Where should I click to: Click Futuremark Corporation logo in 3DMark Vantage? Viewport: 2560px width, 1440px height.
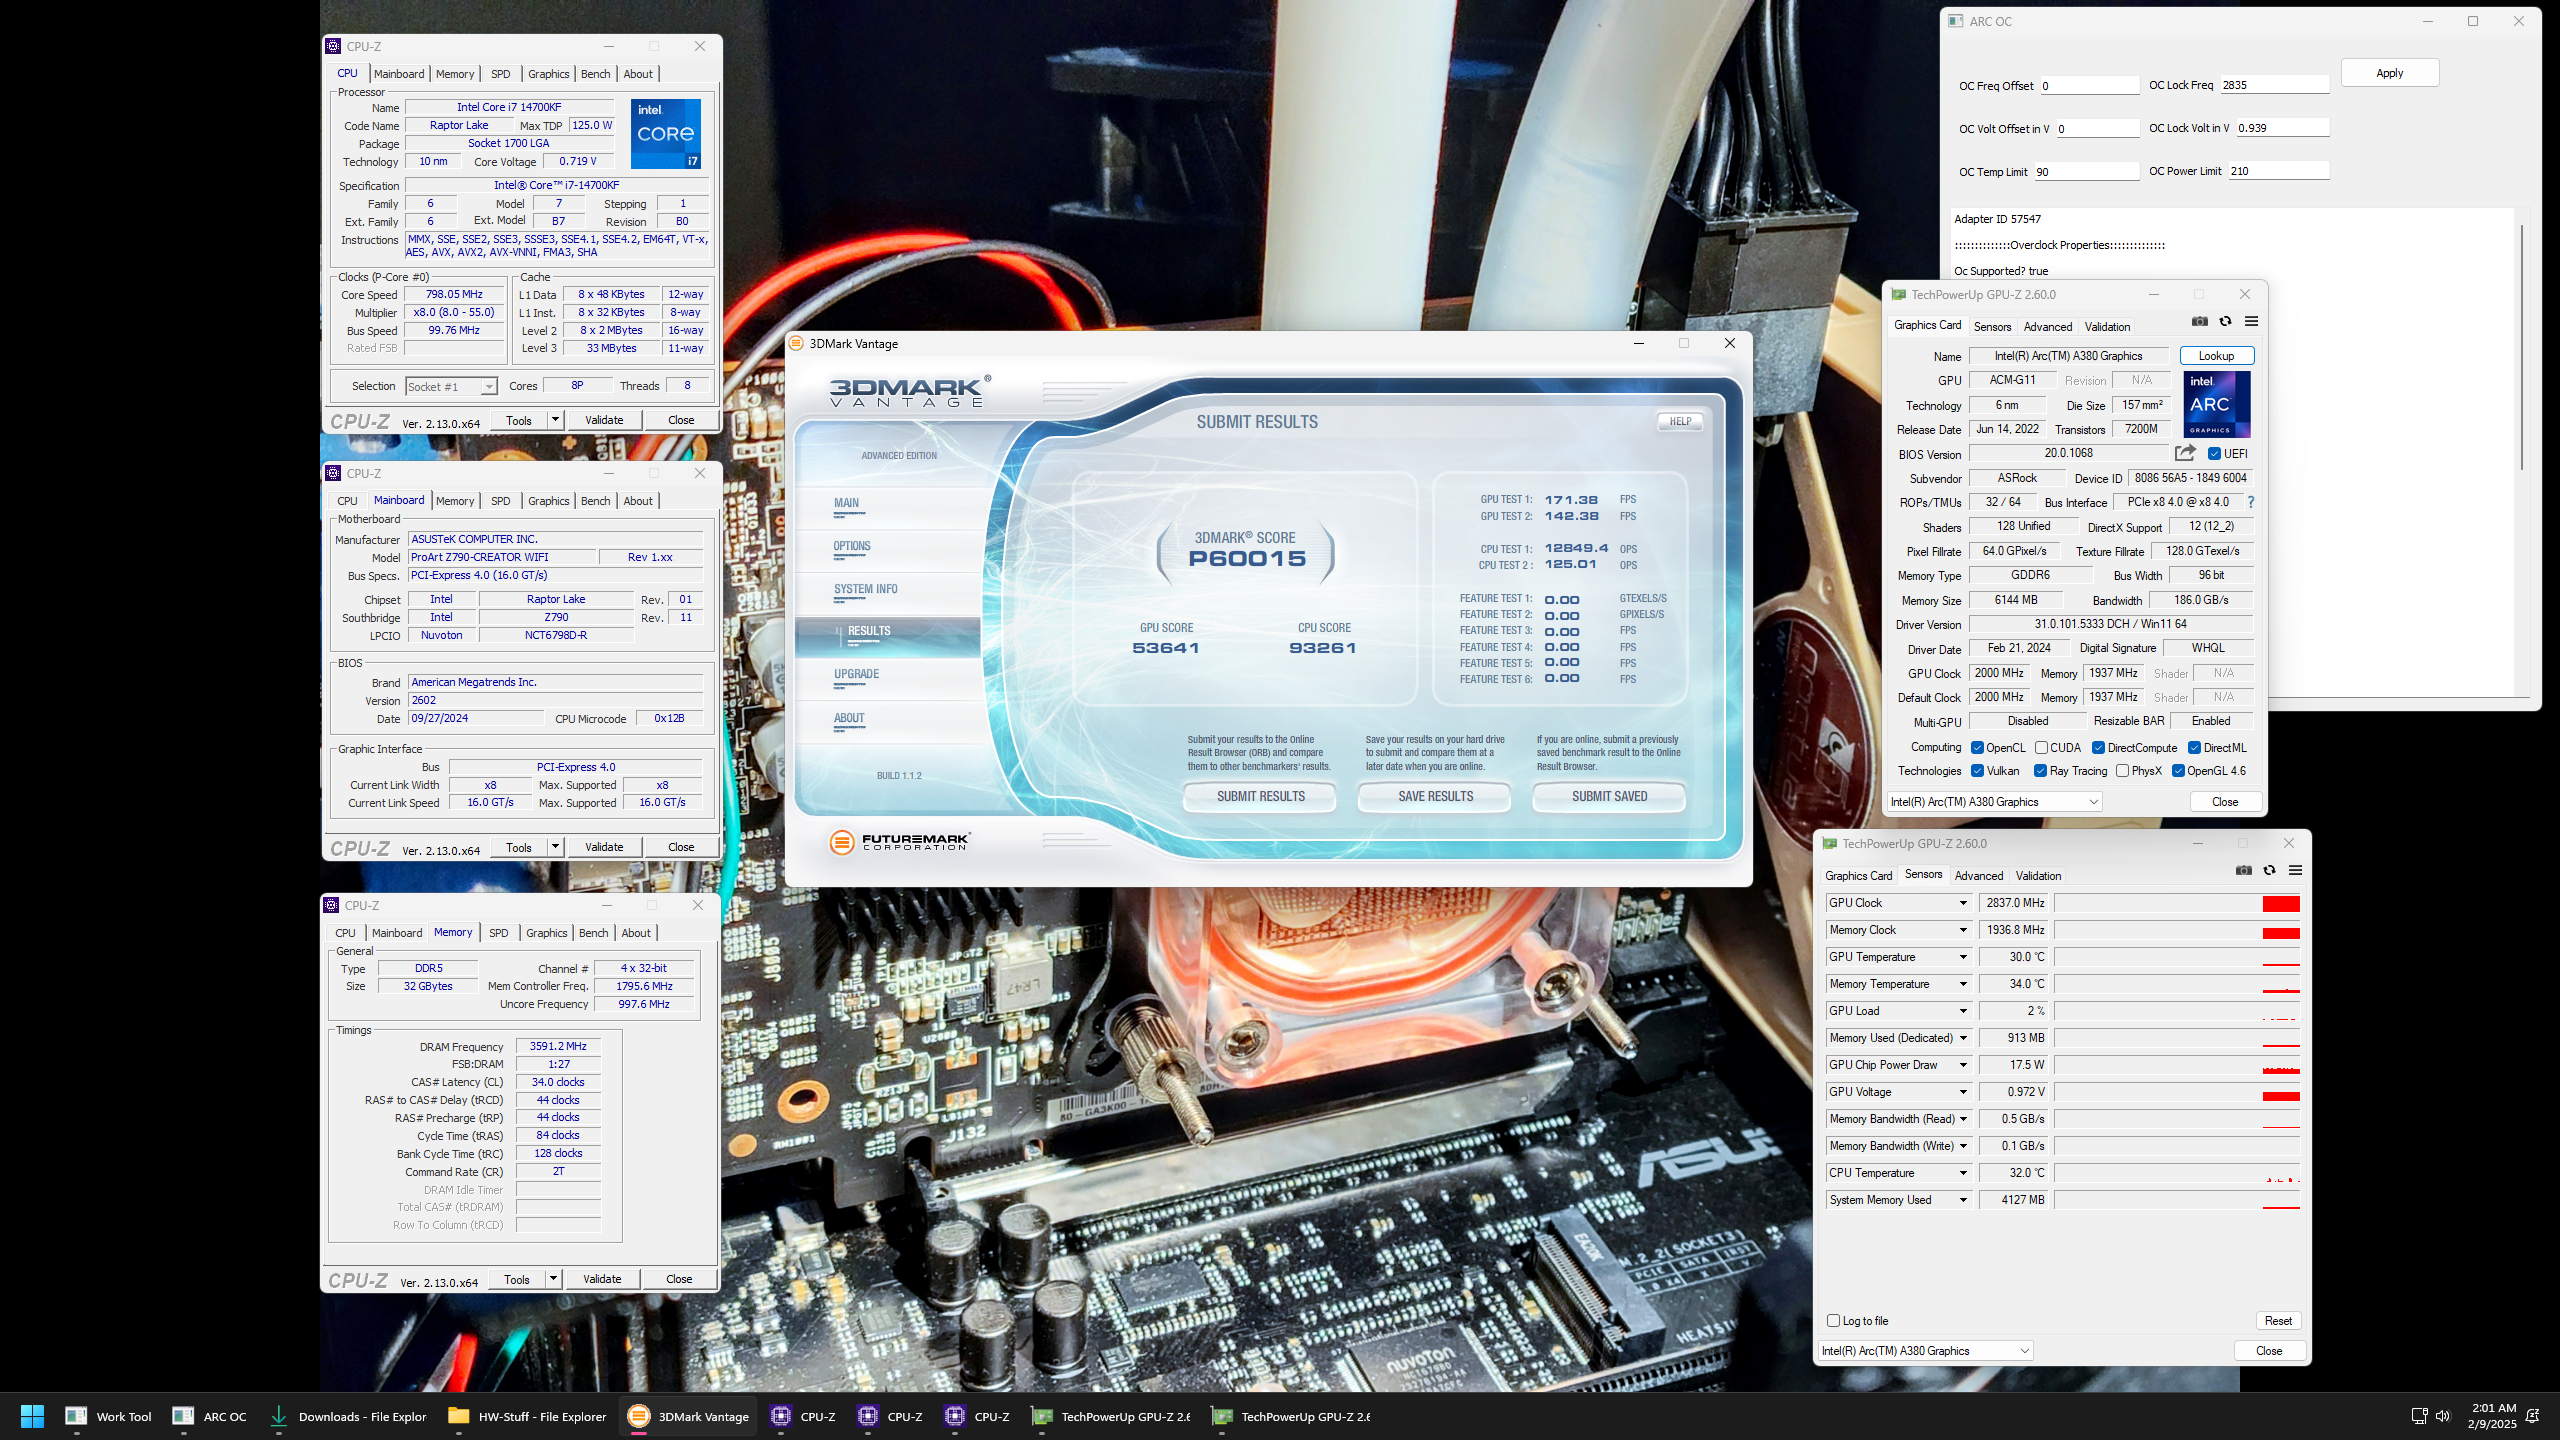pos(899,842)
